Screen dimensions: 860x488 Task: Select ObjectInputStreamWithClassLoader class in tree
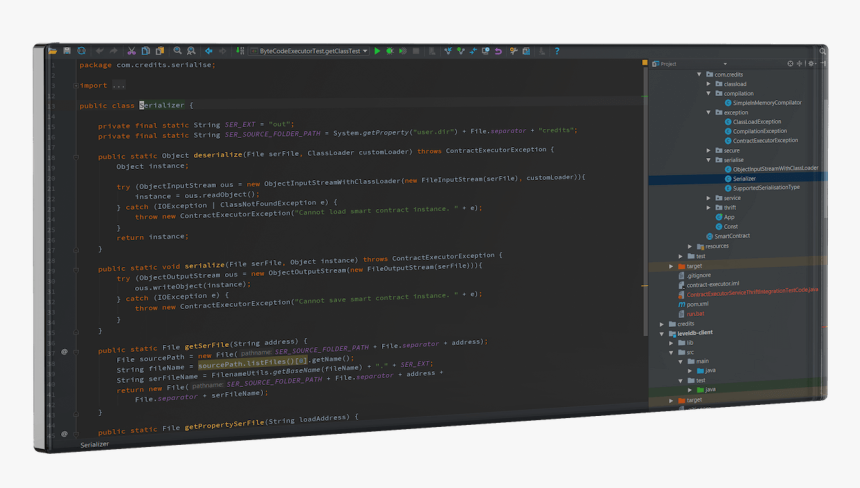(775, 168)
